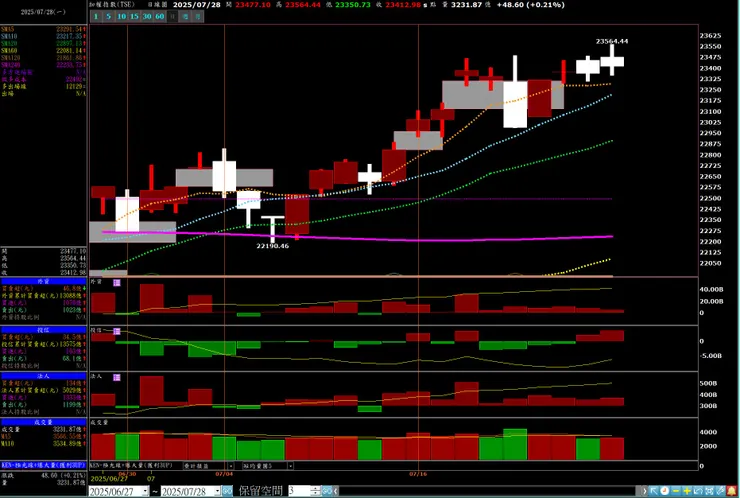Open settings icon in 法人 panel

tap(117, 377)
